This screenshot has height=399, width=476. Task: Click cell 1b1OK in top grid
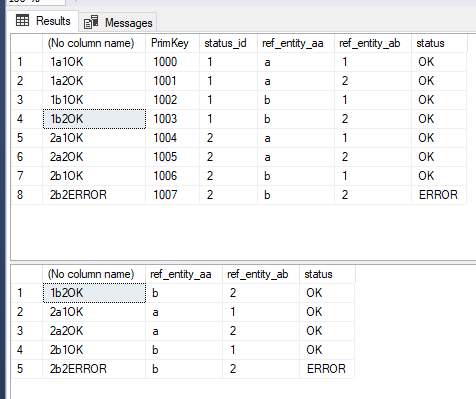94,100
